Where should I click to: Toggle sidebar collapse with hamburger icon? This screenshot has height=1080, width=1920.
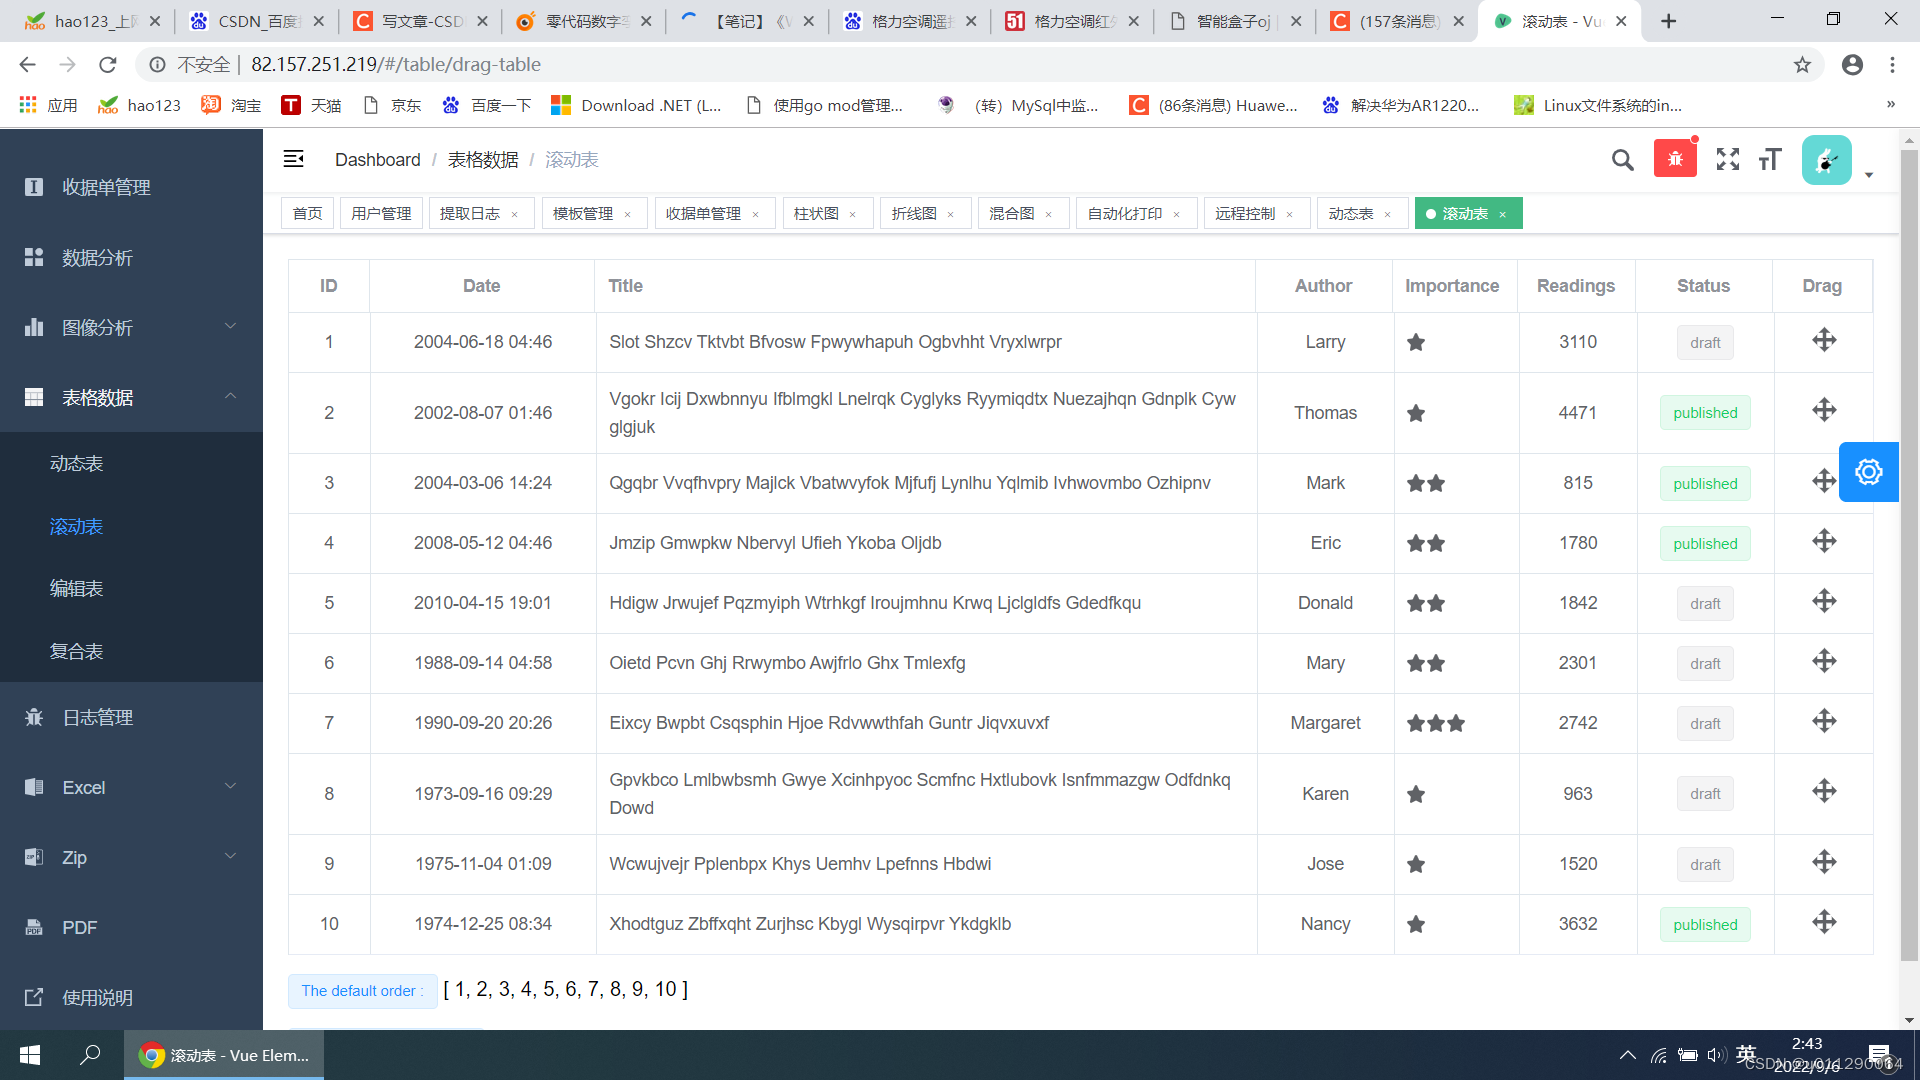click(x=293, y=158)
